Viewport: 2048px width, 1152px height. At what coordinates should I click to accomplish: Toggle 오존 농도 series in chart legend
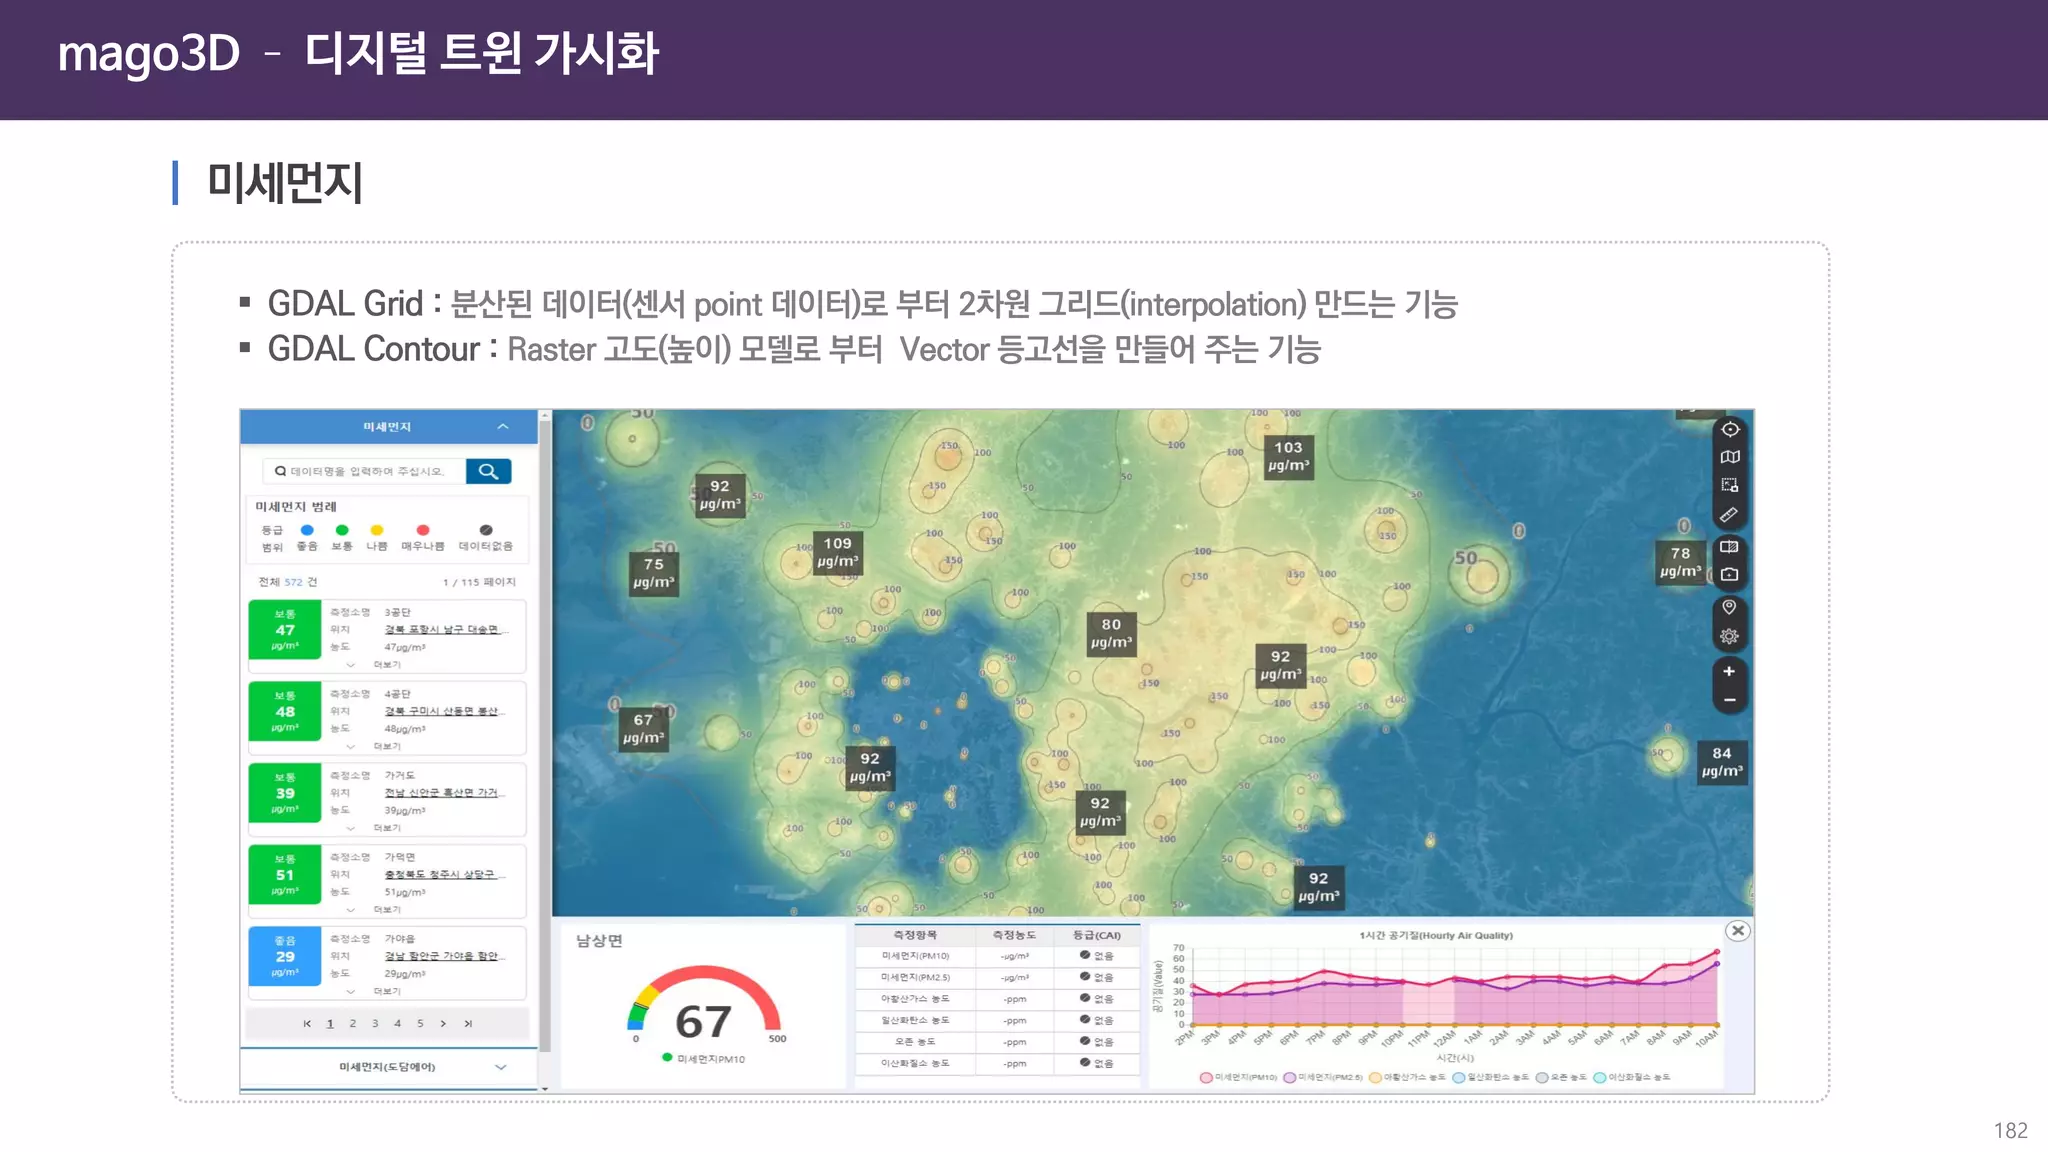(1561, 1078)
